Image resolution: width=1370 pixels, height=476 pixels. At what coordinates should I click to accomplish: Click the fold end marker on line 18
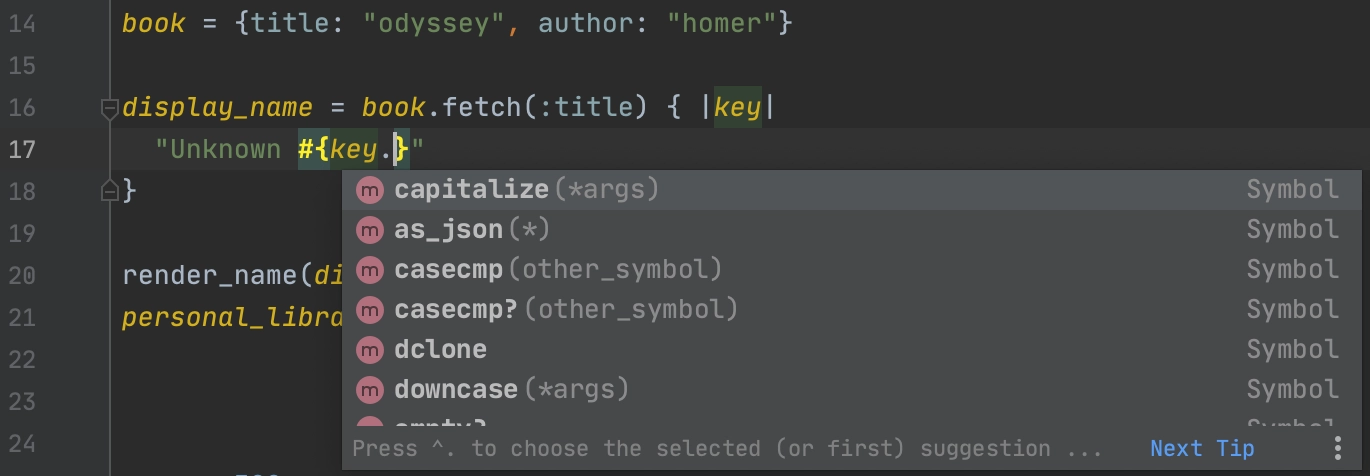pos(110,189)
